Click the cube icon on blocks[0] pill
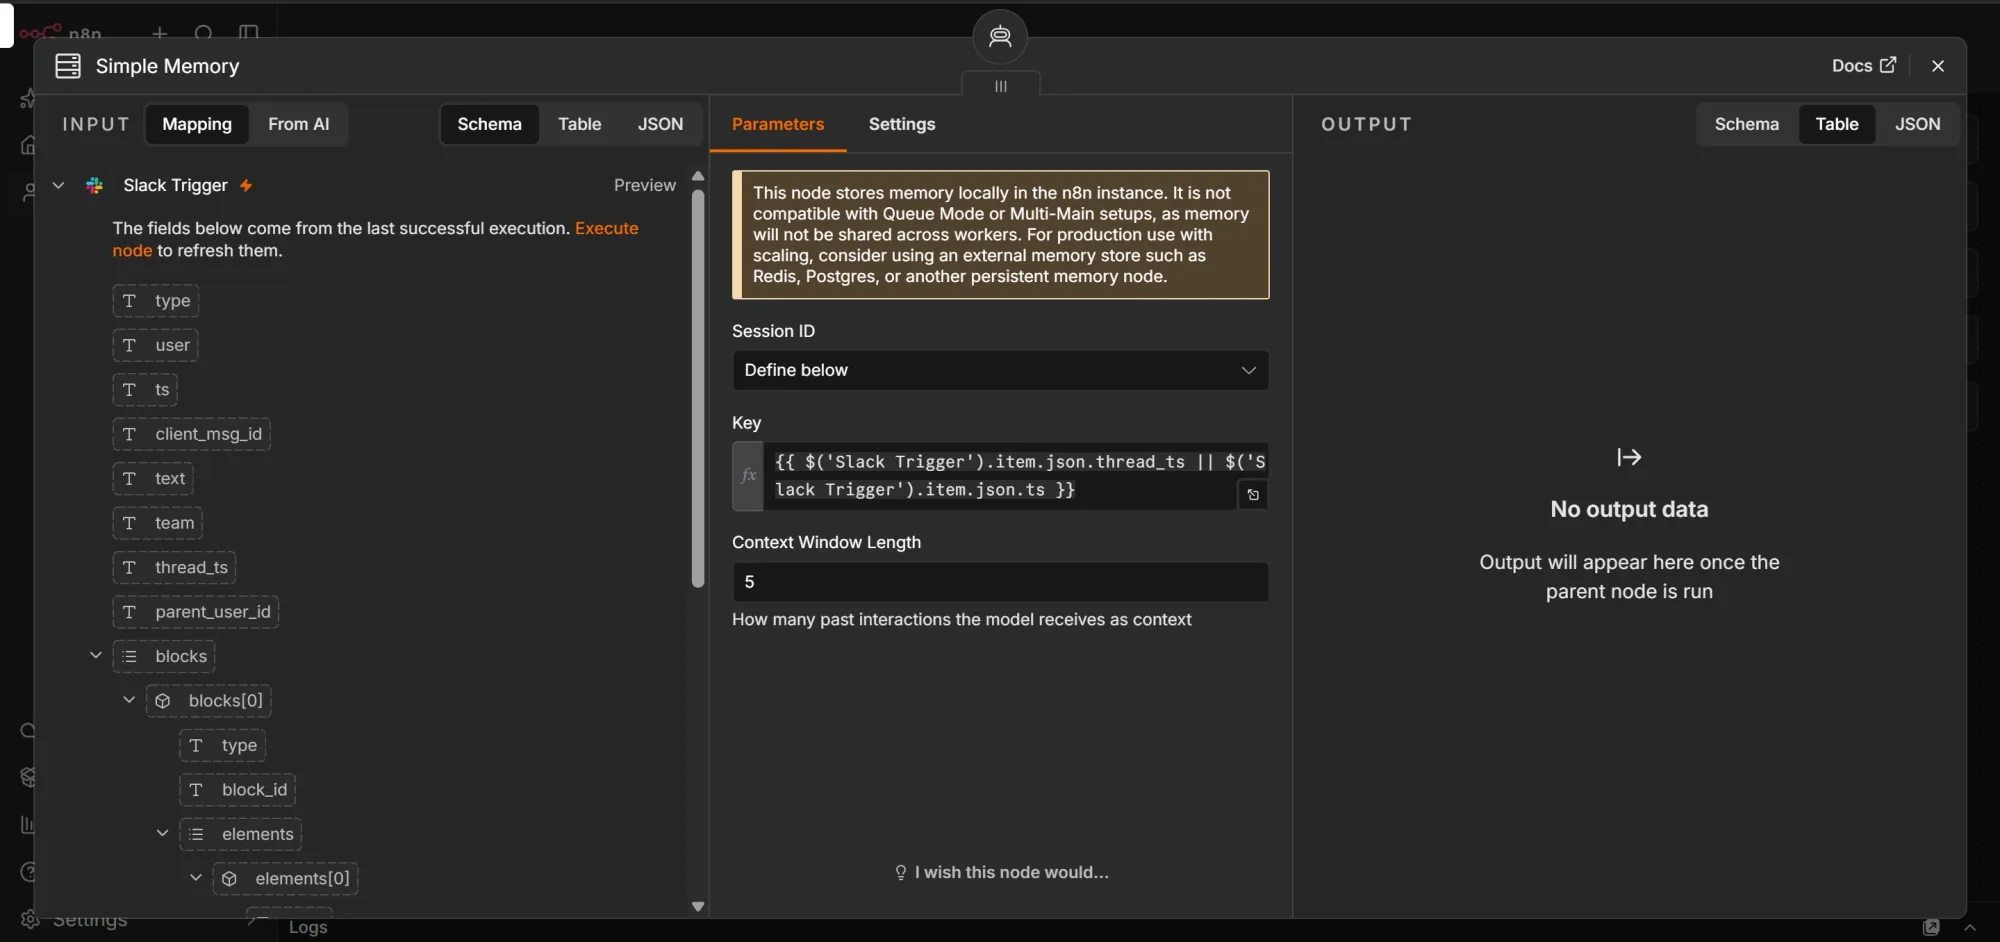2000x942 pixels. tap(163, 701)
